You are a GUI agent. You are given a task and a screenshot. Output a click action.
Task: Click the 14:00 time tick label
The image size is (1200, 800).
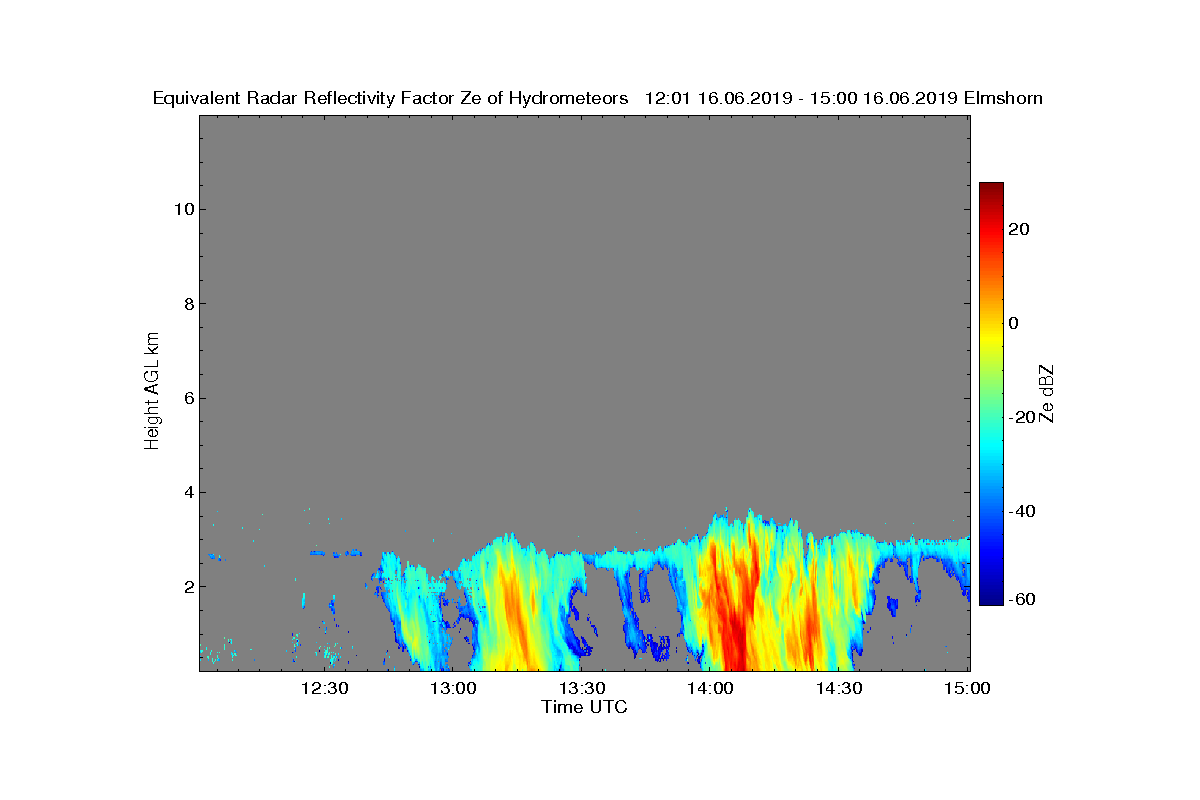(710, 688)
